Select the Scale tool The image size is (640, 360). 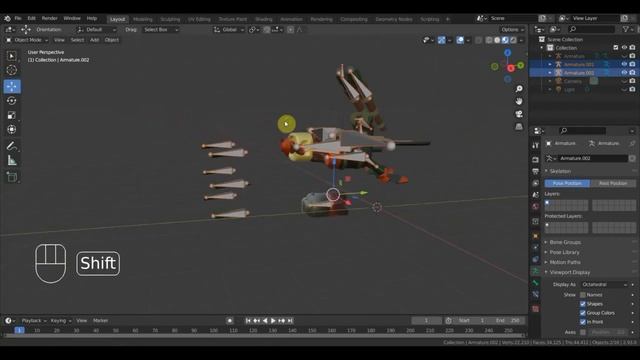[12, 115]
